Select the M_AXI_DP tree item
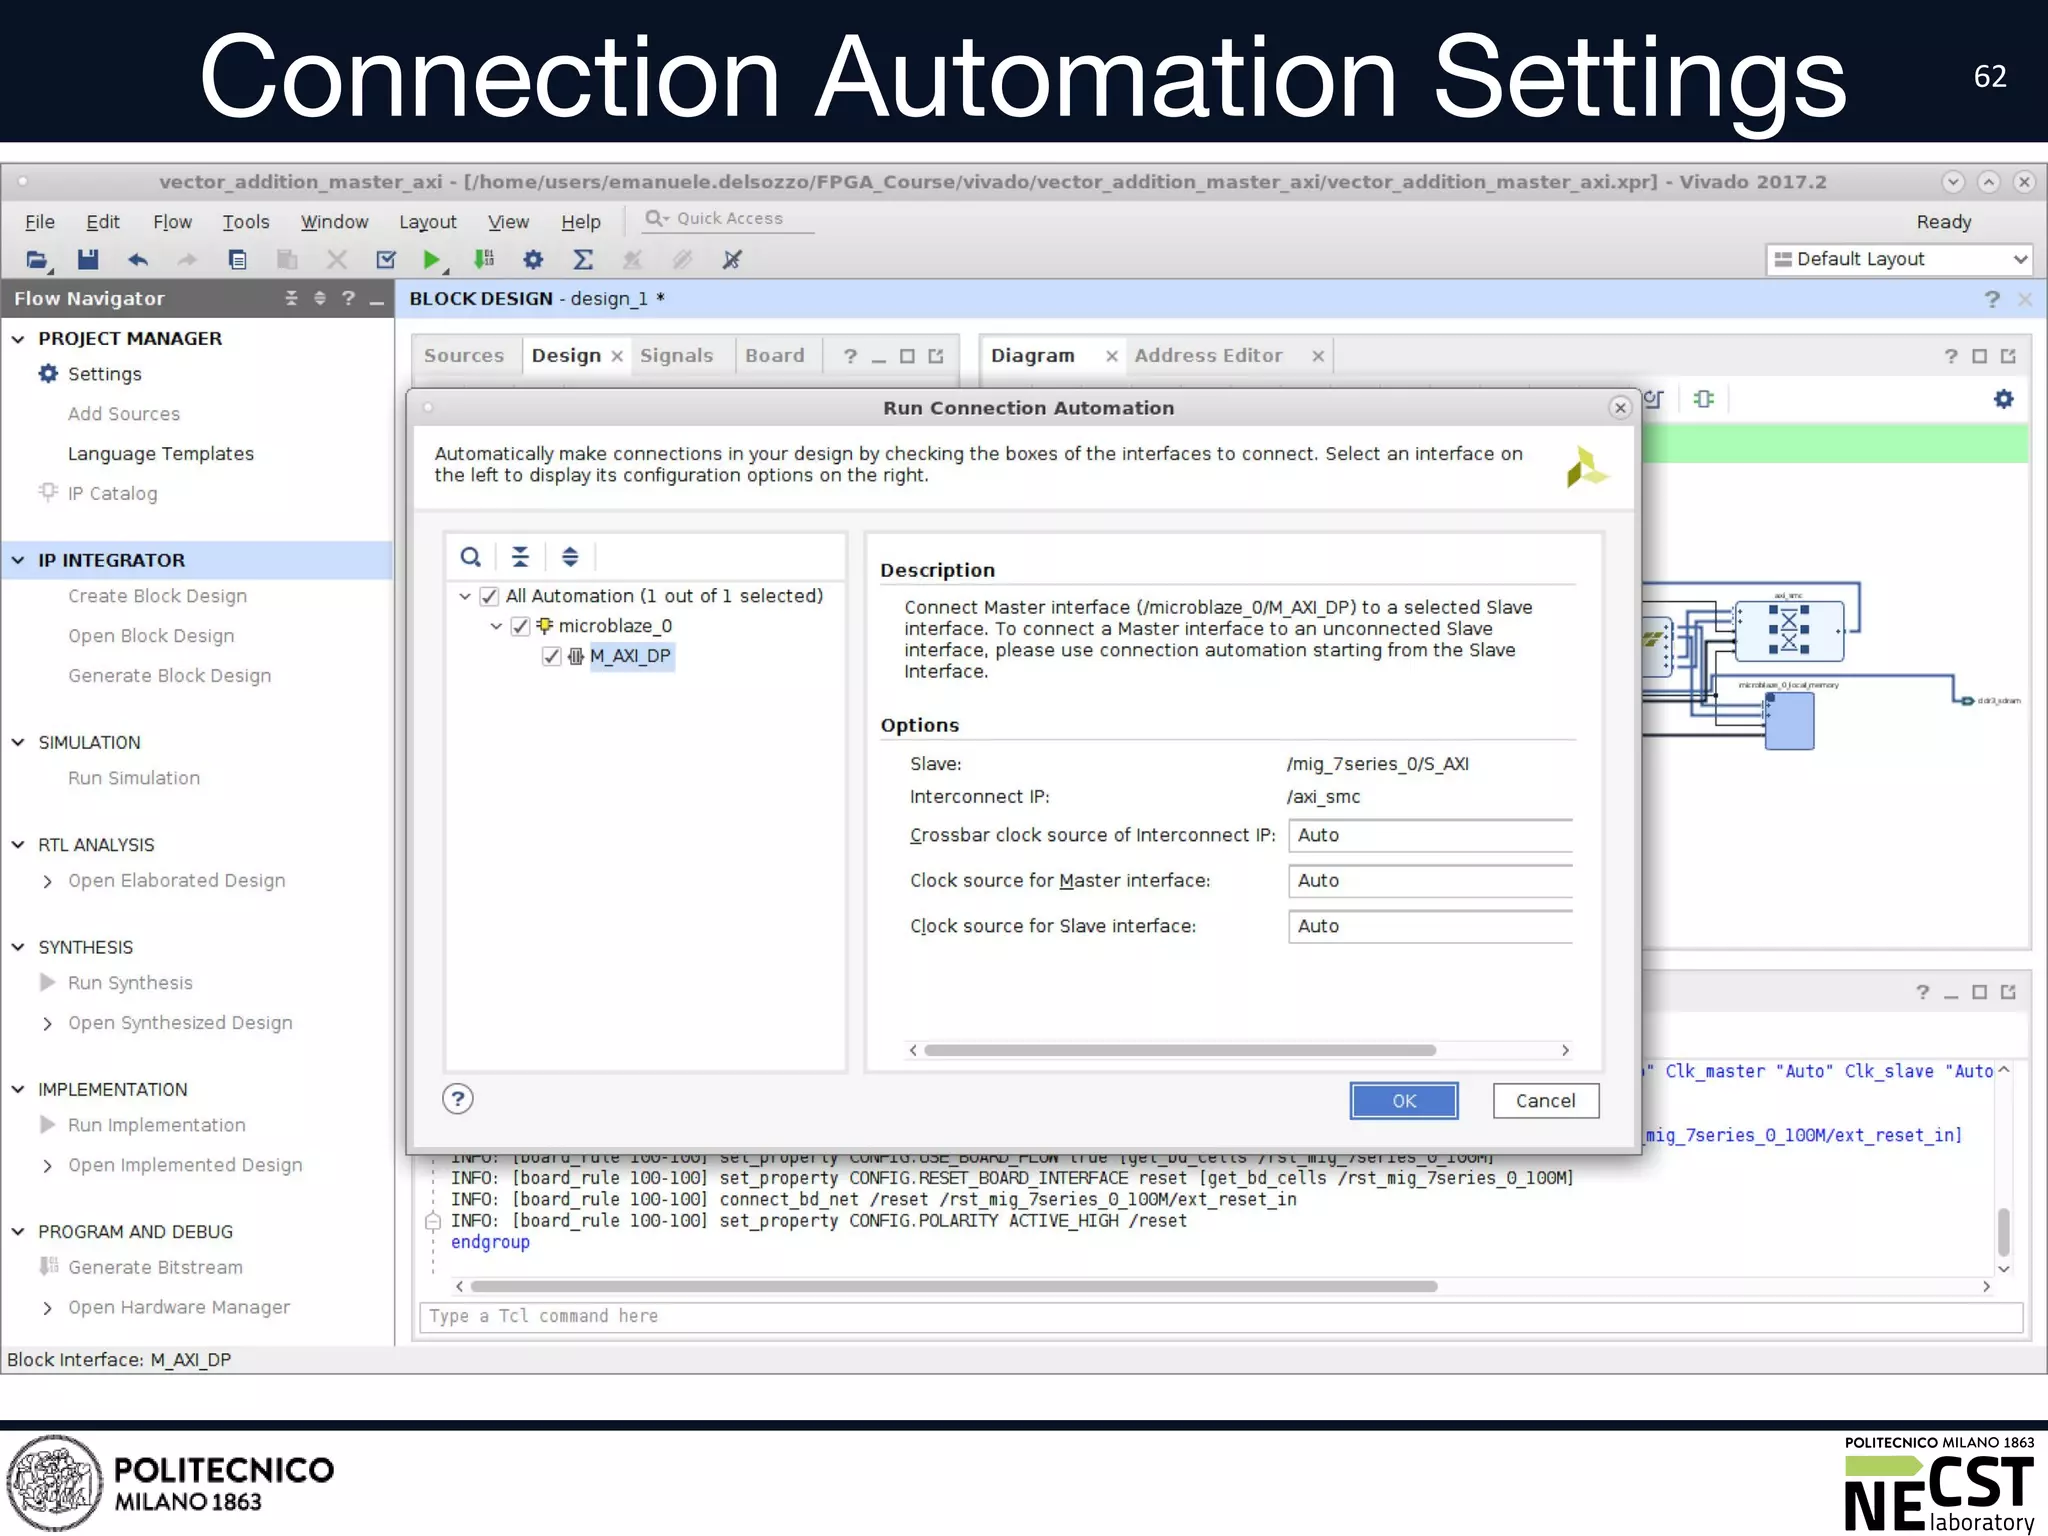Viewport: 2048px width, 1536px height. (630, 657)
